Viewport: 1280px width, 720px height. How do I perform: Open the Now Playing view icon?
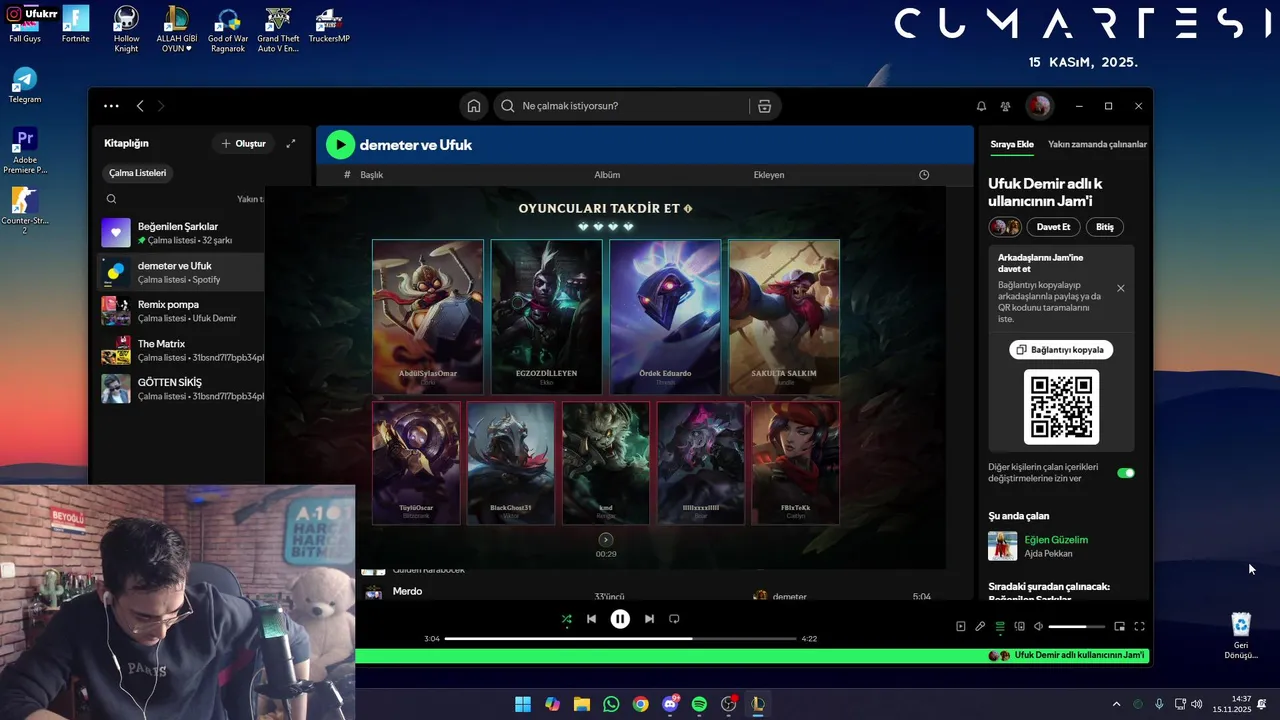click(961, 627)
